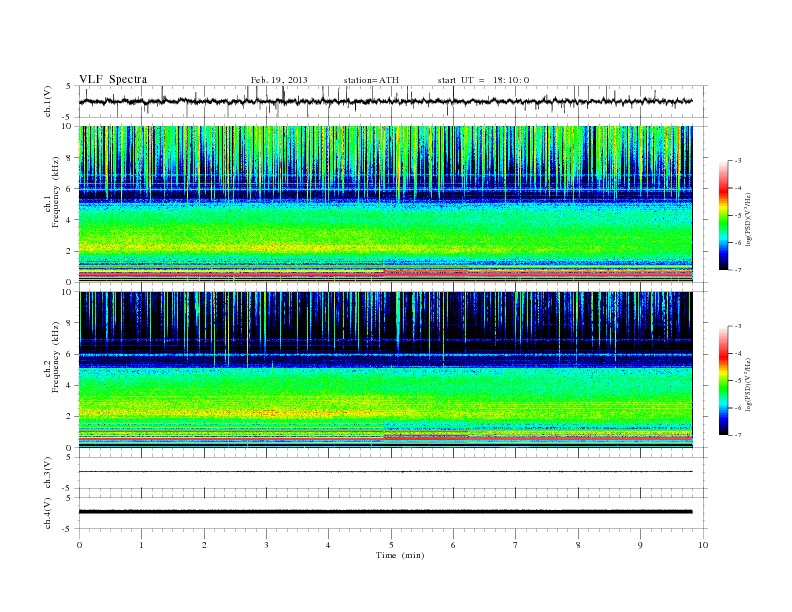Click the ch.1 colorbar 'log(PSD)(V²/Hz)' label

748,219
